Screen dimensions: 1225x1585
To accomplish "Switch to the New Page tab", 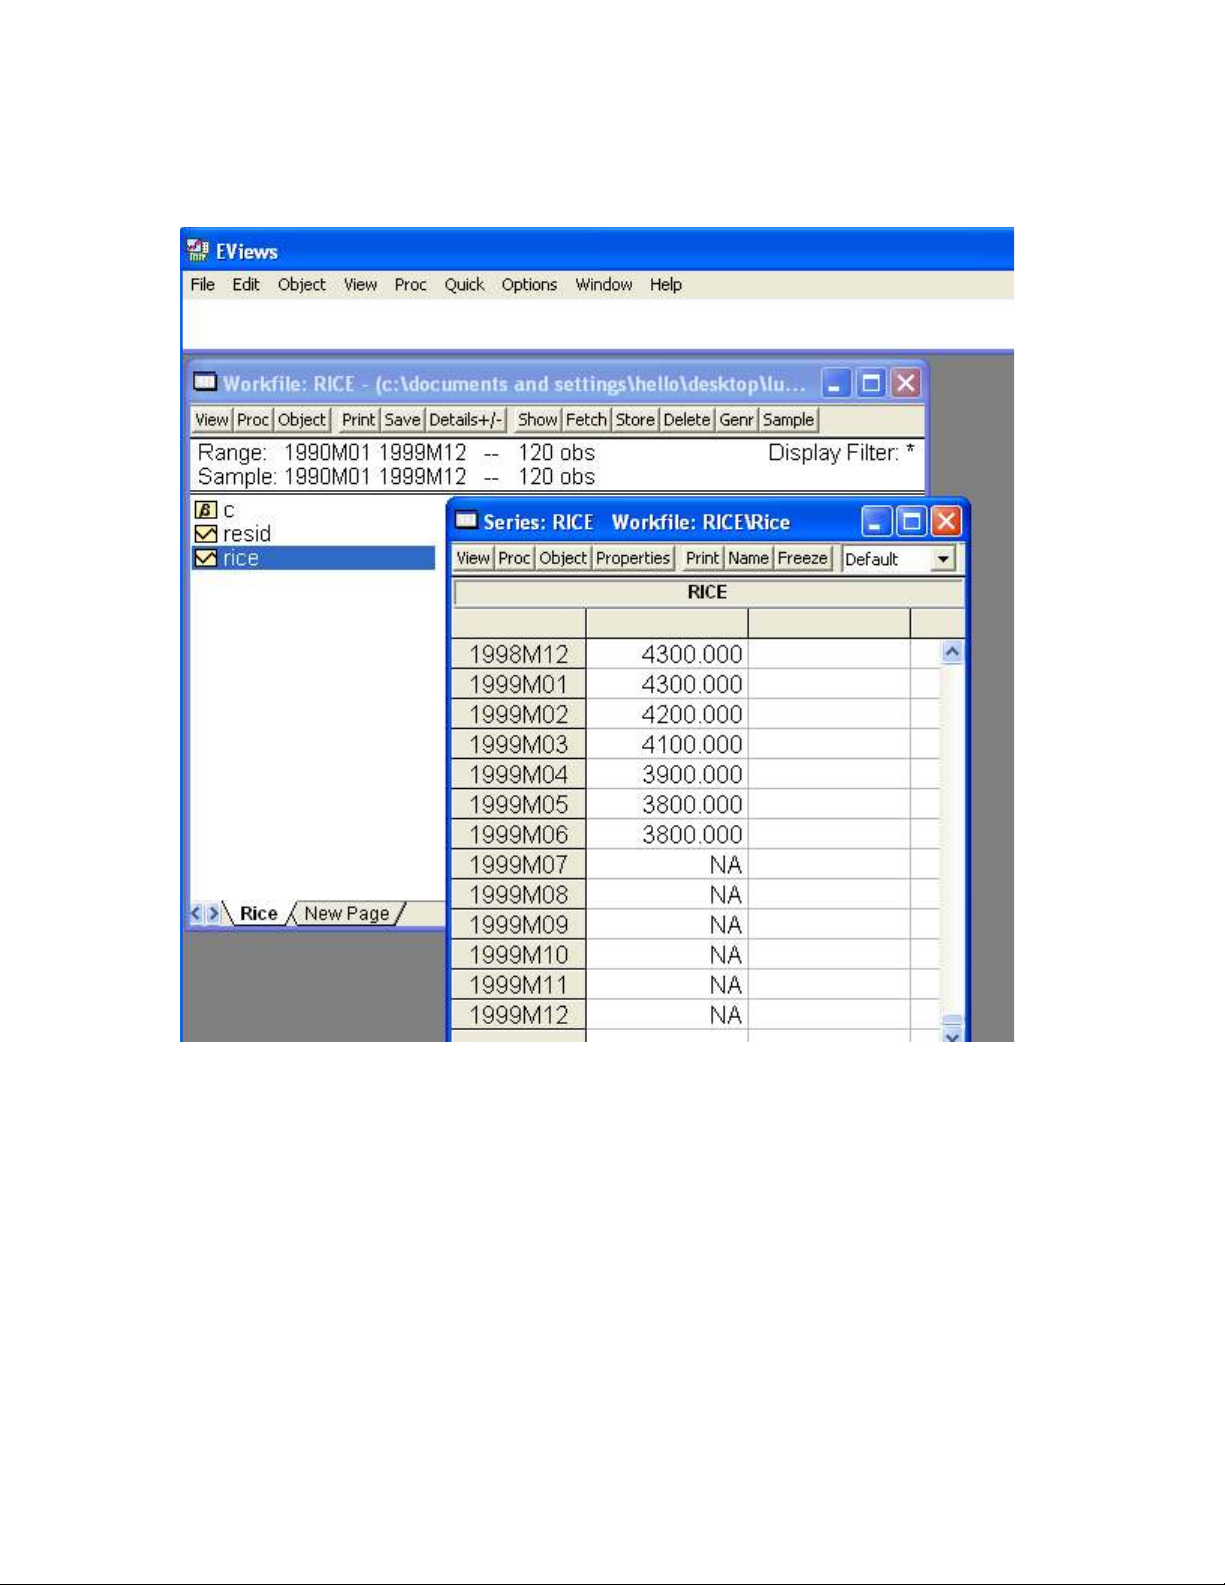I will [347, 913].
